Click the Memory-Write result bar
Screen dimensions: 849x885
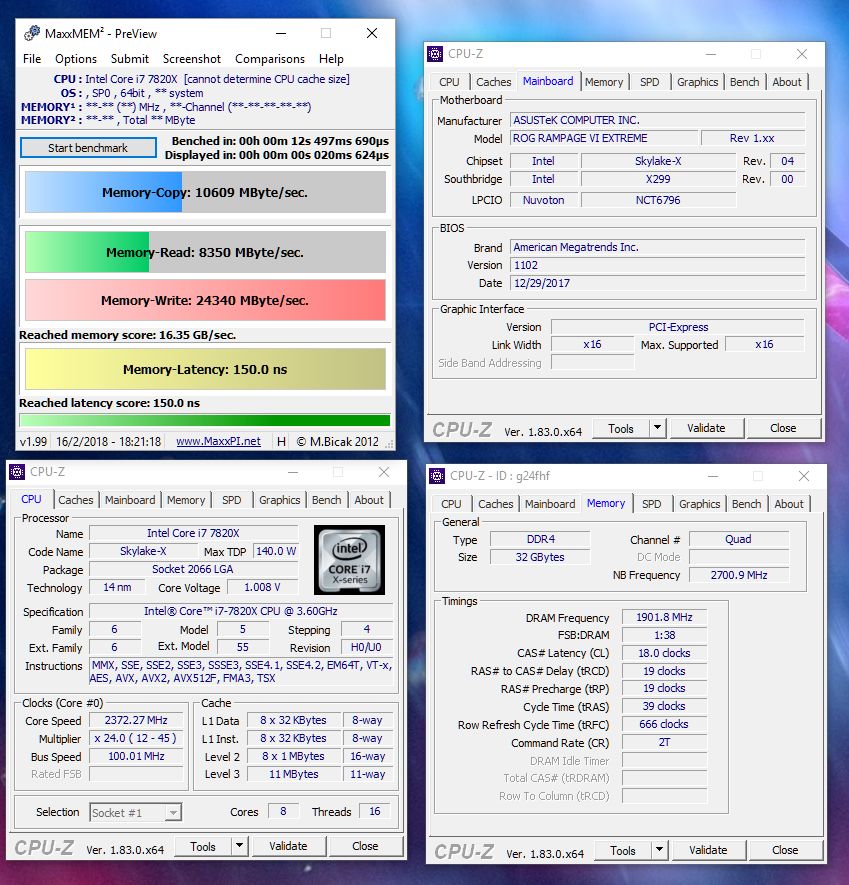coord(205,300)
